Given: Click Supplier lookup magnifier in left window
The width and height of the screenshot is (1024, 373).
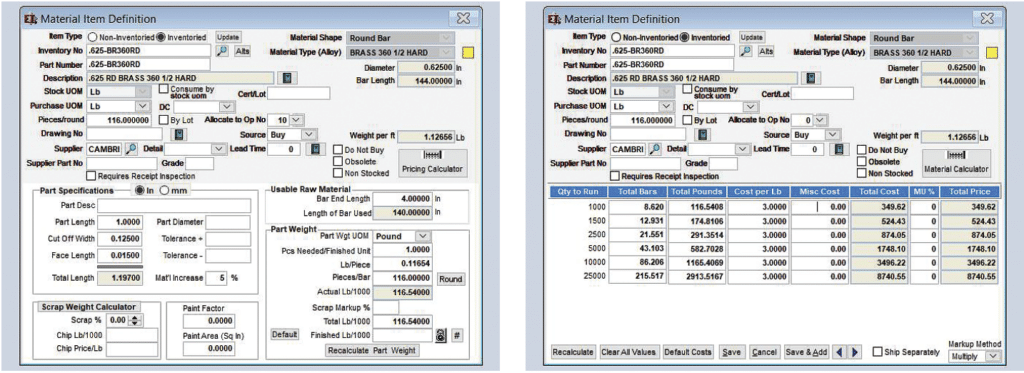Looking at the screenshot, I should pyautogui.click(x=131, y=149).
